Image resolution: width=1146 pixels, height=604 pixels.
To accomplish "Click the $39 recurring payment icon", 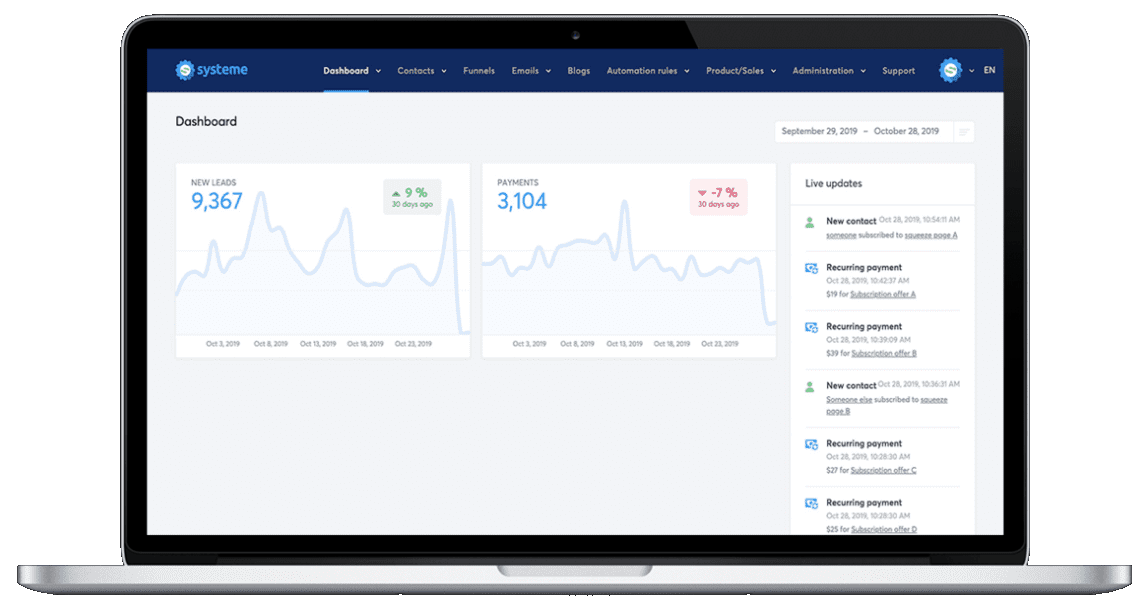I will click(811, 328).
